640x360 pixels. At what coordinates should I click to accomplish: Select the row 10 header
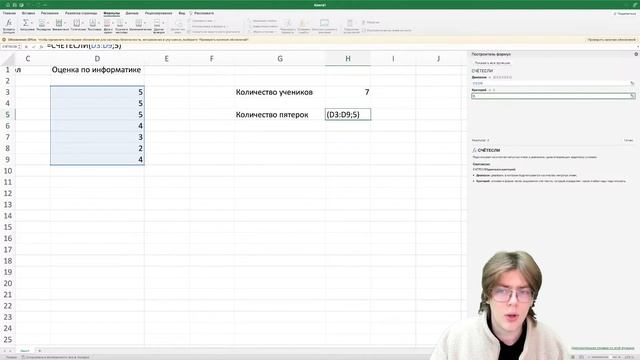[x=8, y=171]
